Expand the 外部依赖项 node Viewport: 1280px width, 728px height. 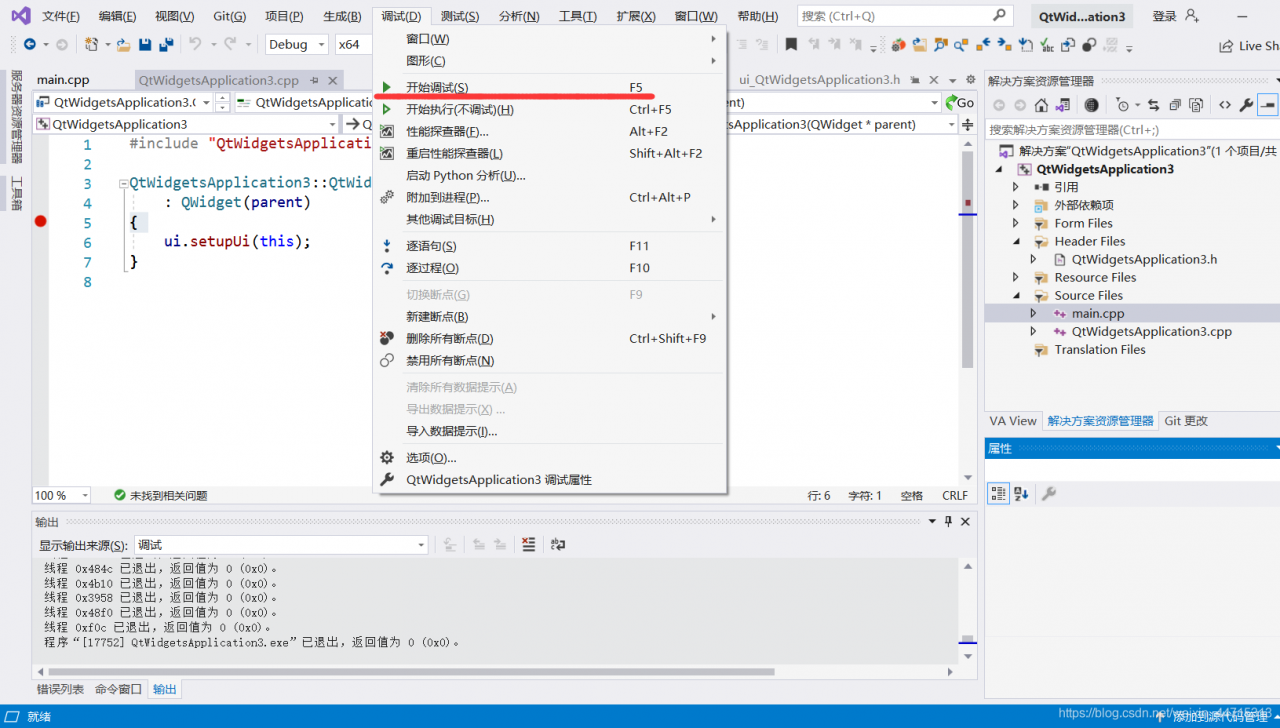tap(1016, 205)
